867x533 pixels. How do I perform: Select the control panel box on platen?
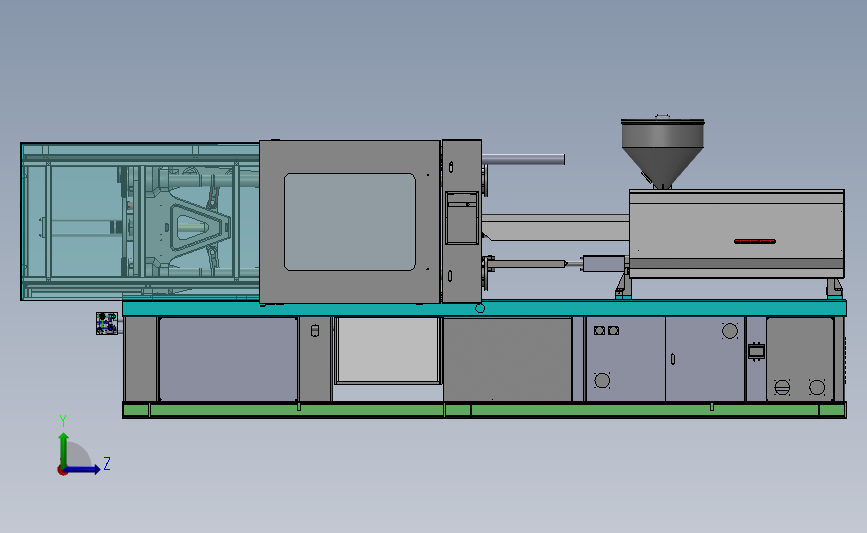click(462, 218)
